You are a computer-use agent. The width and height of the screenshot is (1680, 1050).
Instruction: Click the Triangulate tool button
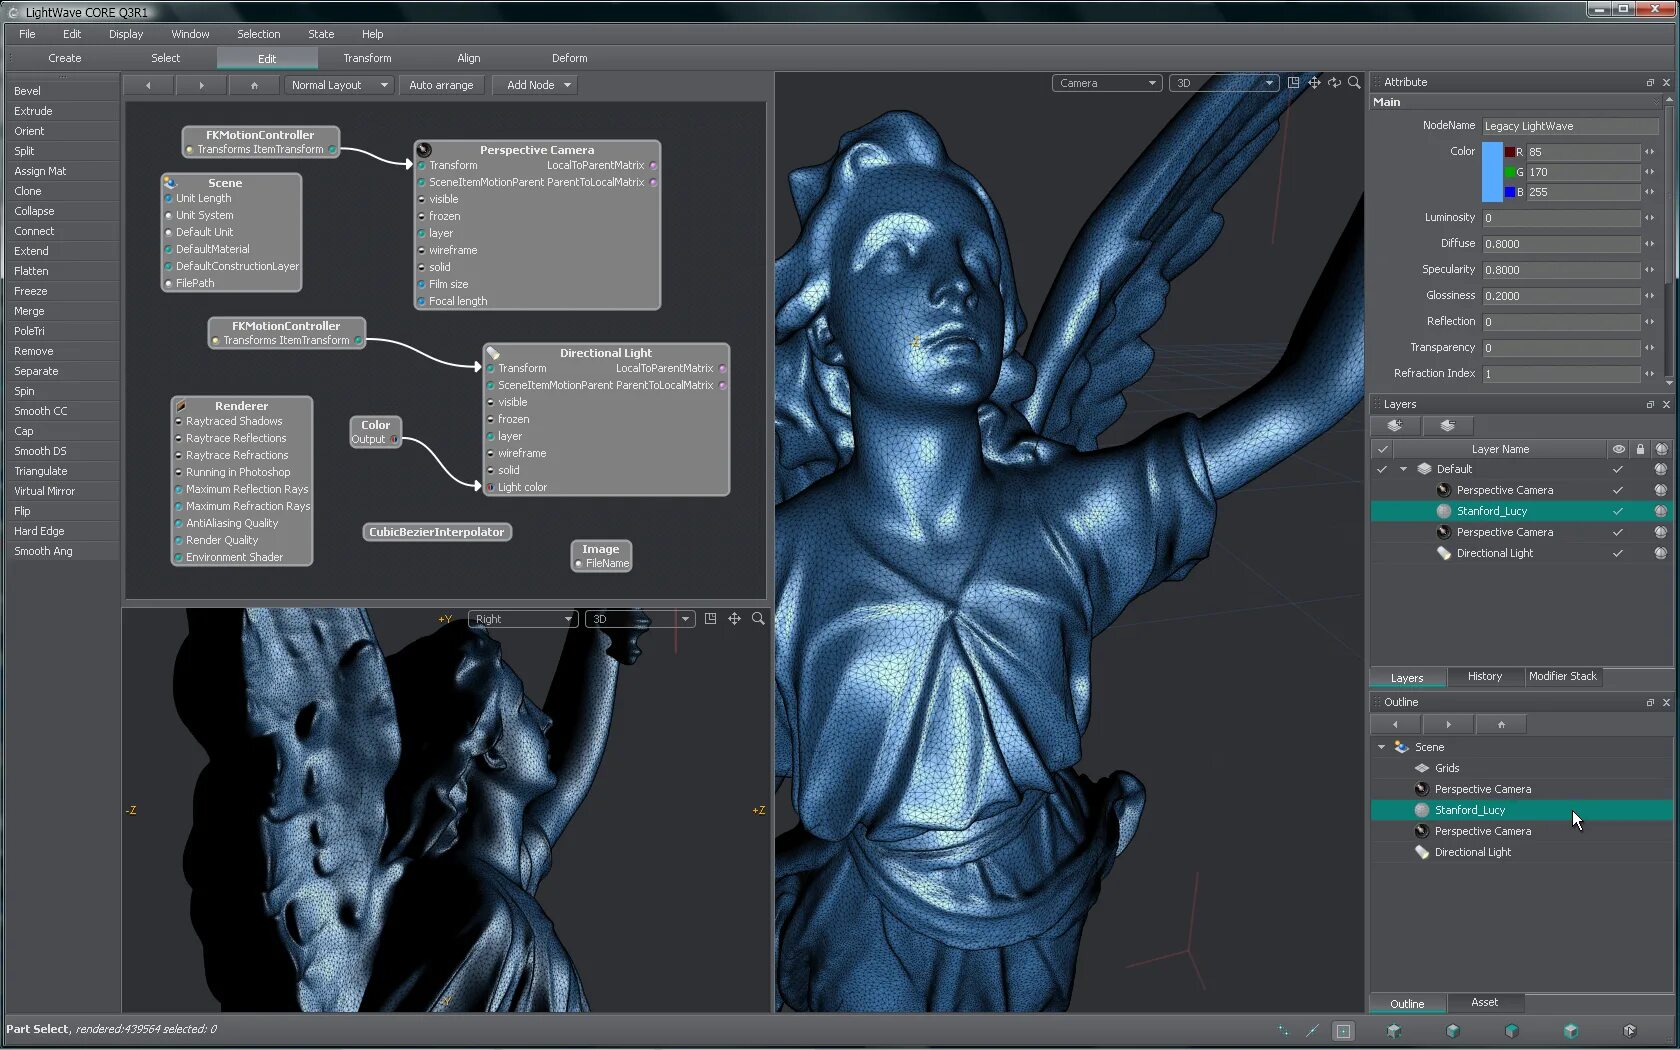[x=62, y=471]
